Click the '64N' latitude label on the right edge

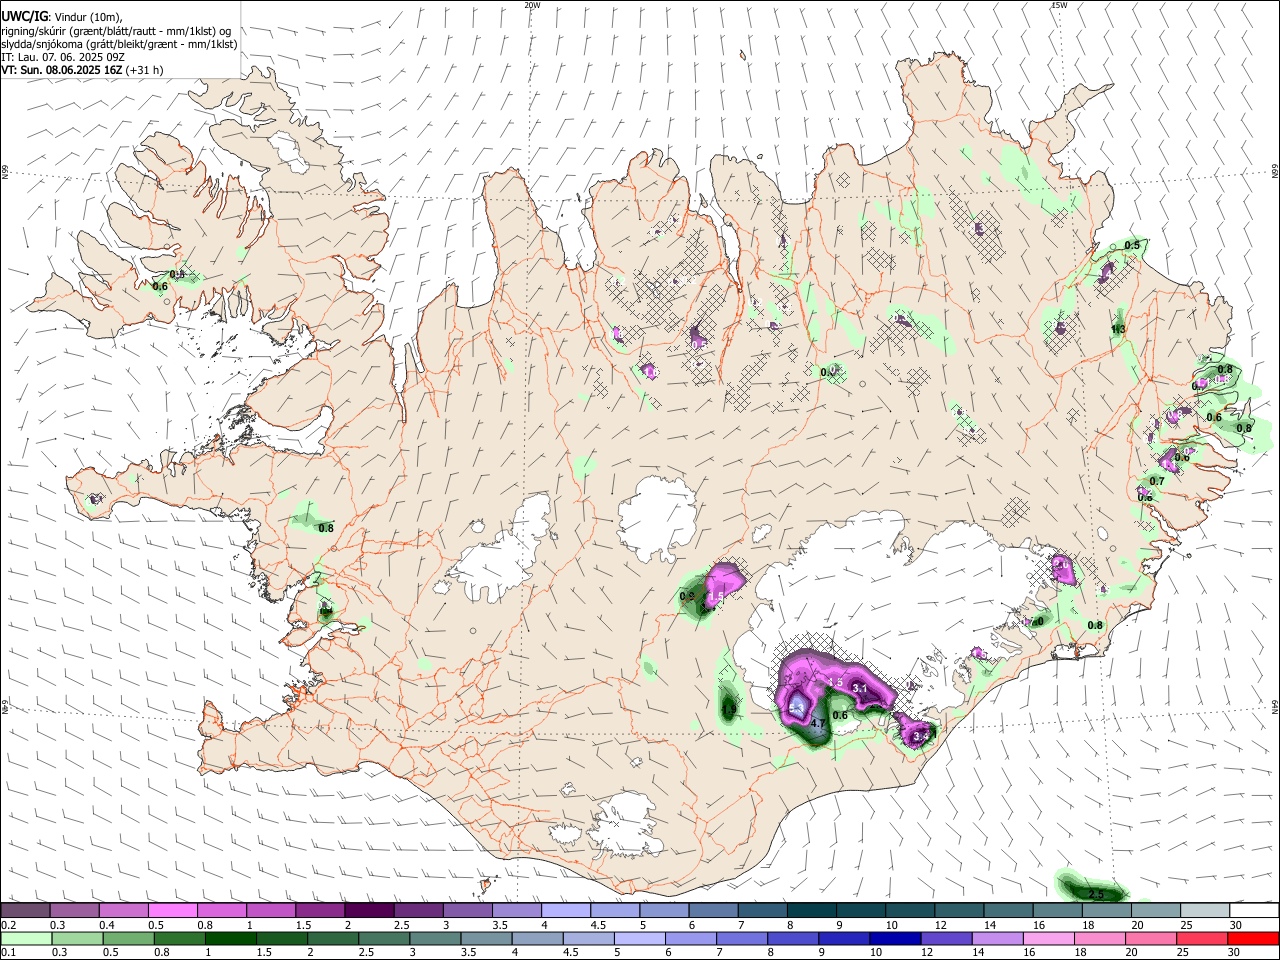click(1274, 706)
